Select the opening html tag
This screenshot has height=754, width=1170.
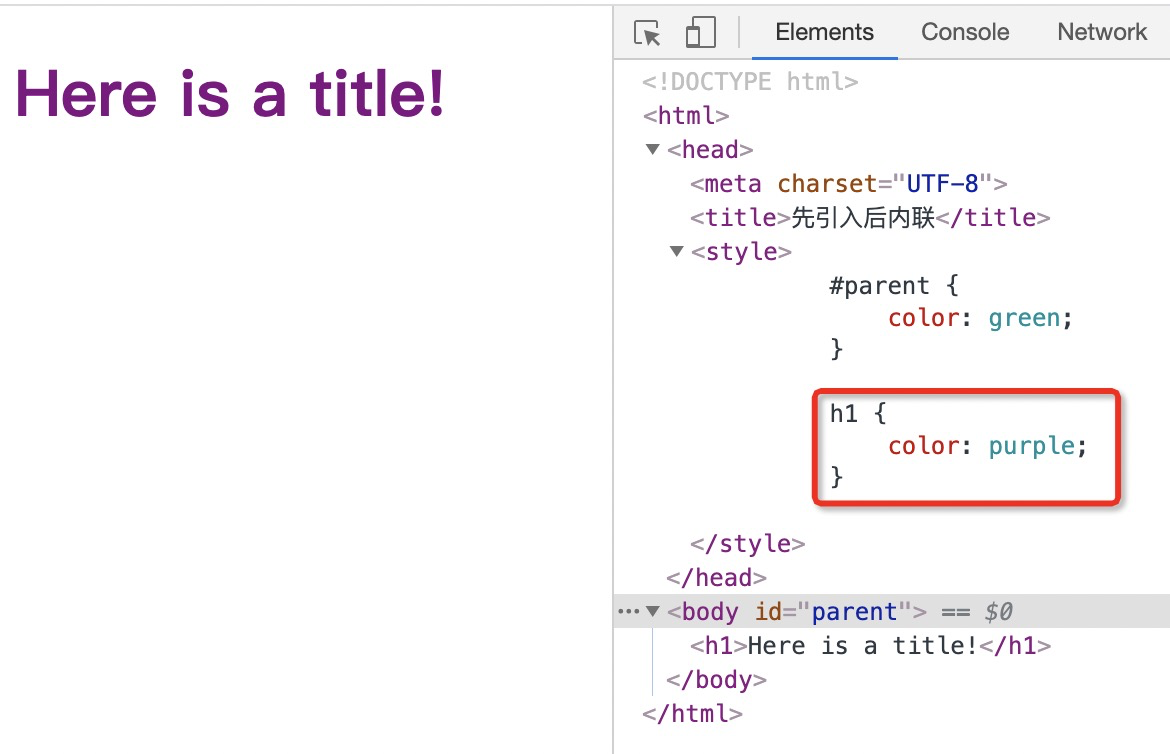coord(686,116)
